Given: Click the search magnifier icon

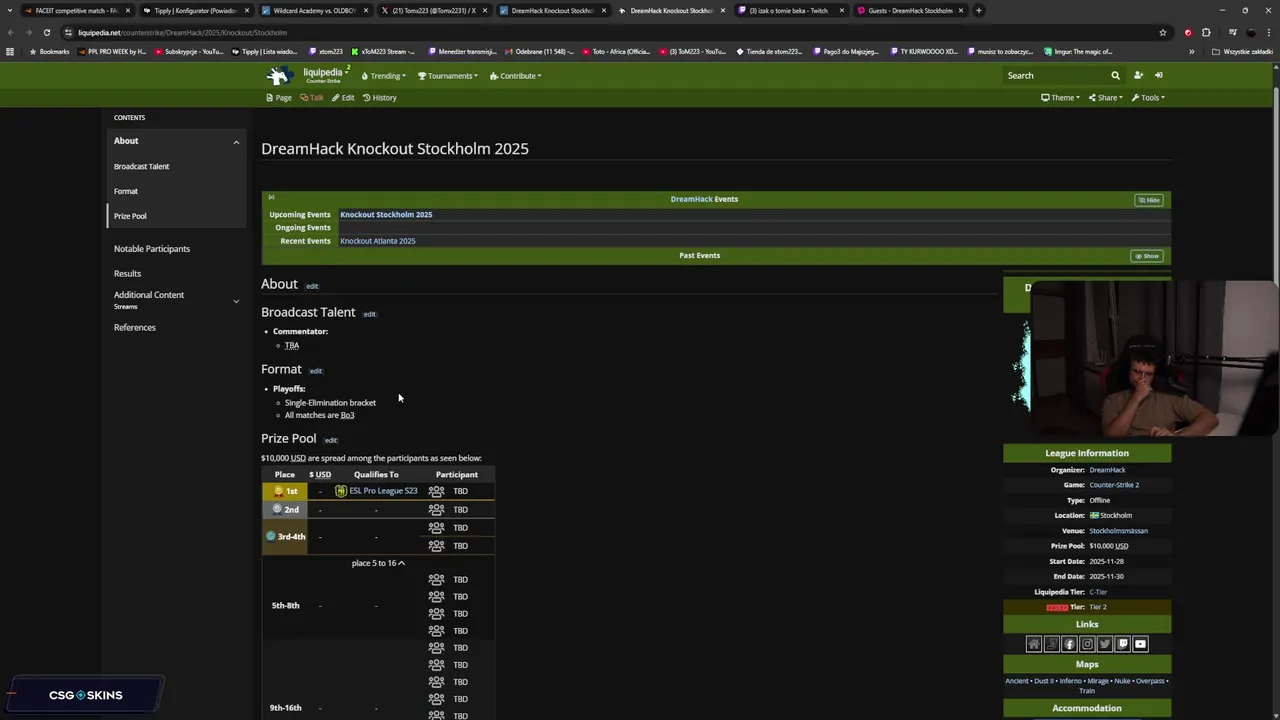Looking at the screenshot, I should [1115, 75].
